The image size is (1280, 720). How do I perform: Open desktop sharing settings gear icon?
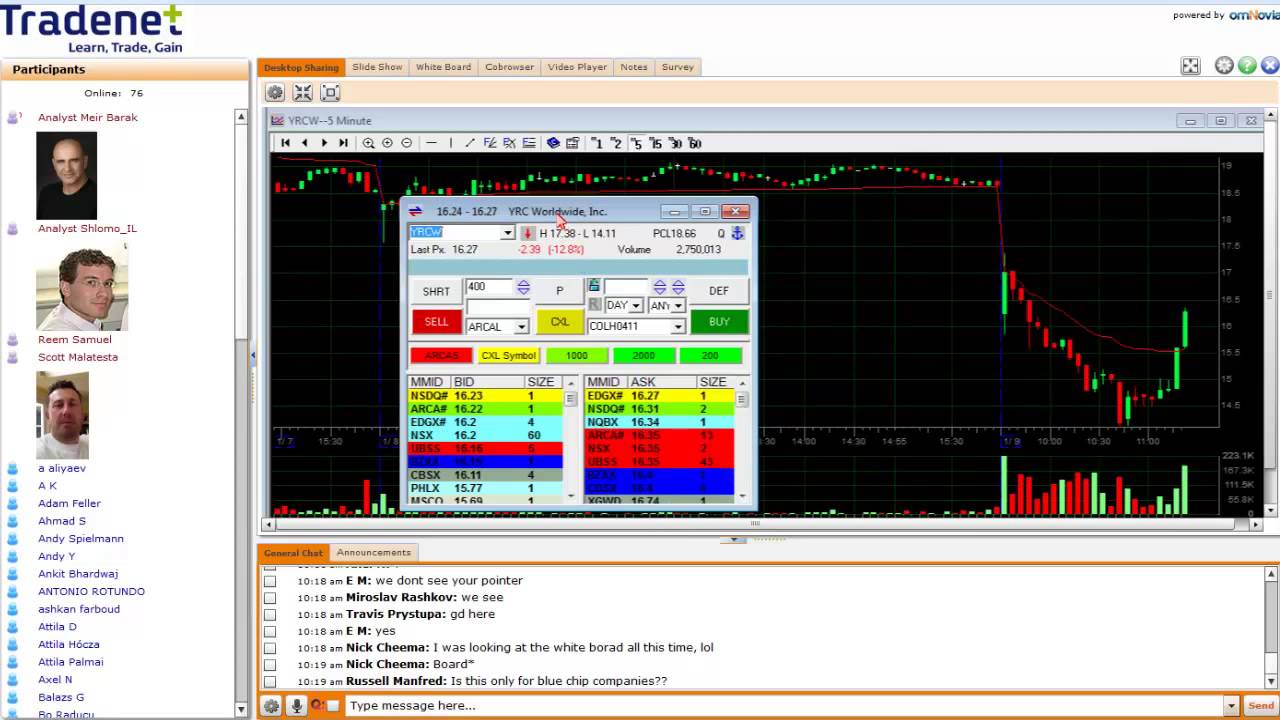tap(275, 93)
